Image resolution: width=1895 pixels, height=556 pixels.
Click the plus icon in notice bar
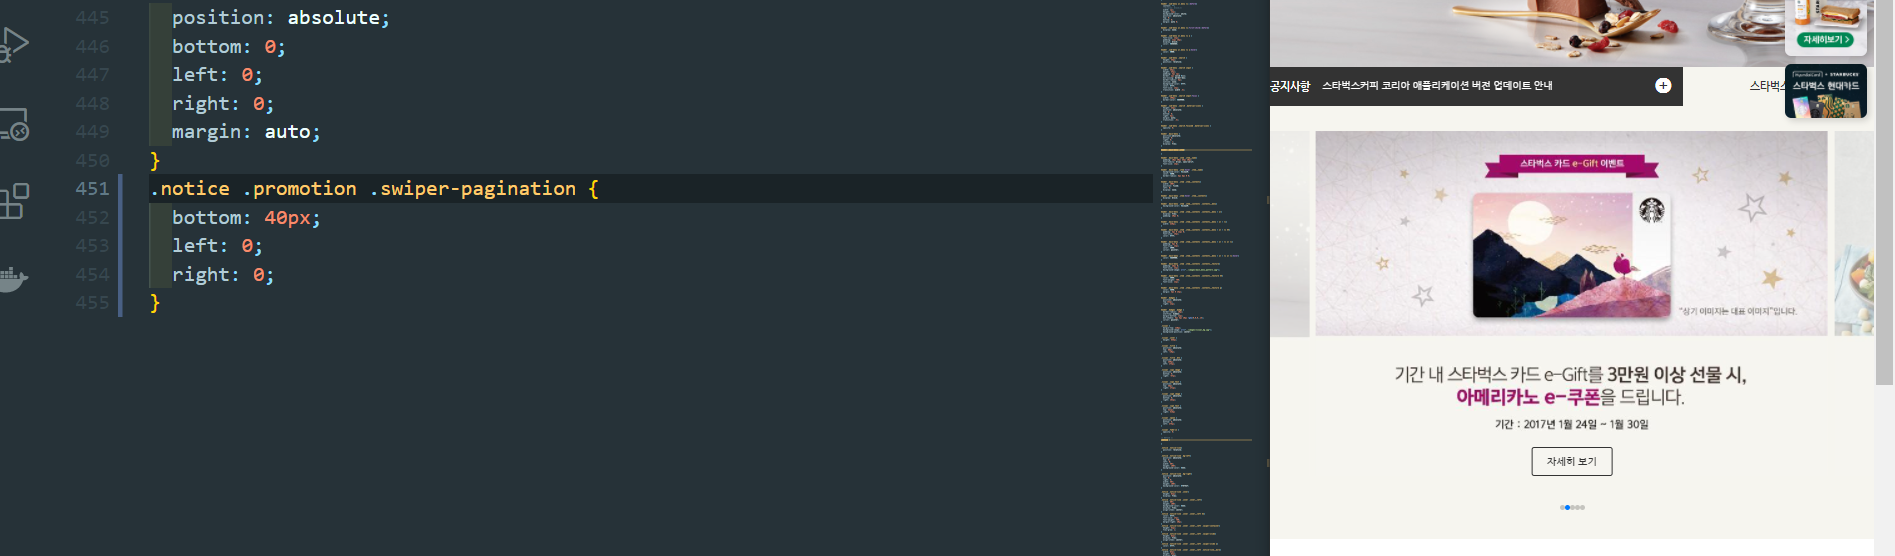pos(1663,86)
